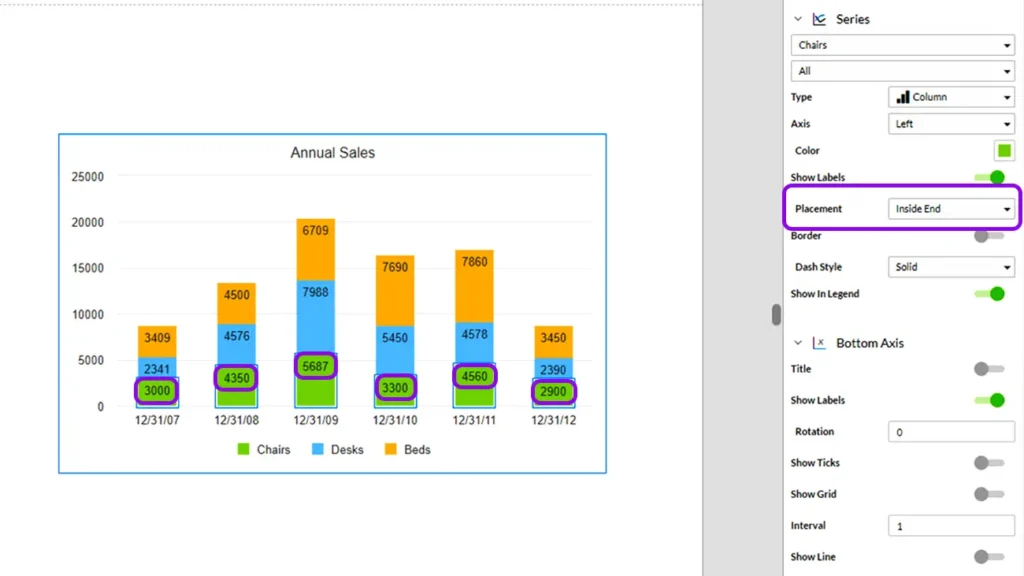
Task: Open the Dash Style dropdown
Action: pos(951,267)
